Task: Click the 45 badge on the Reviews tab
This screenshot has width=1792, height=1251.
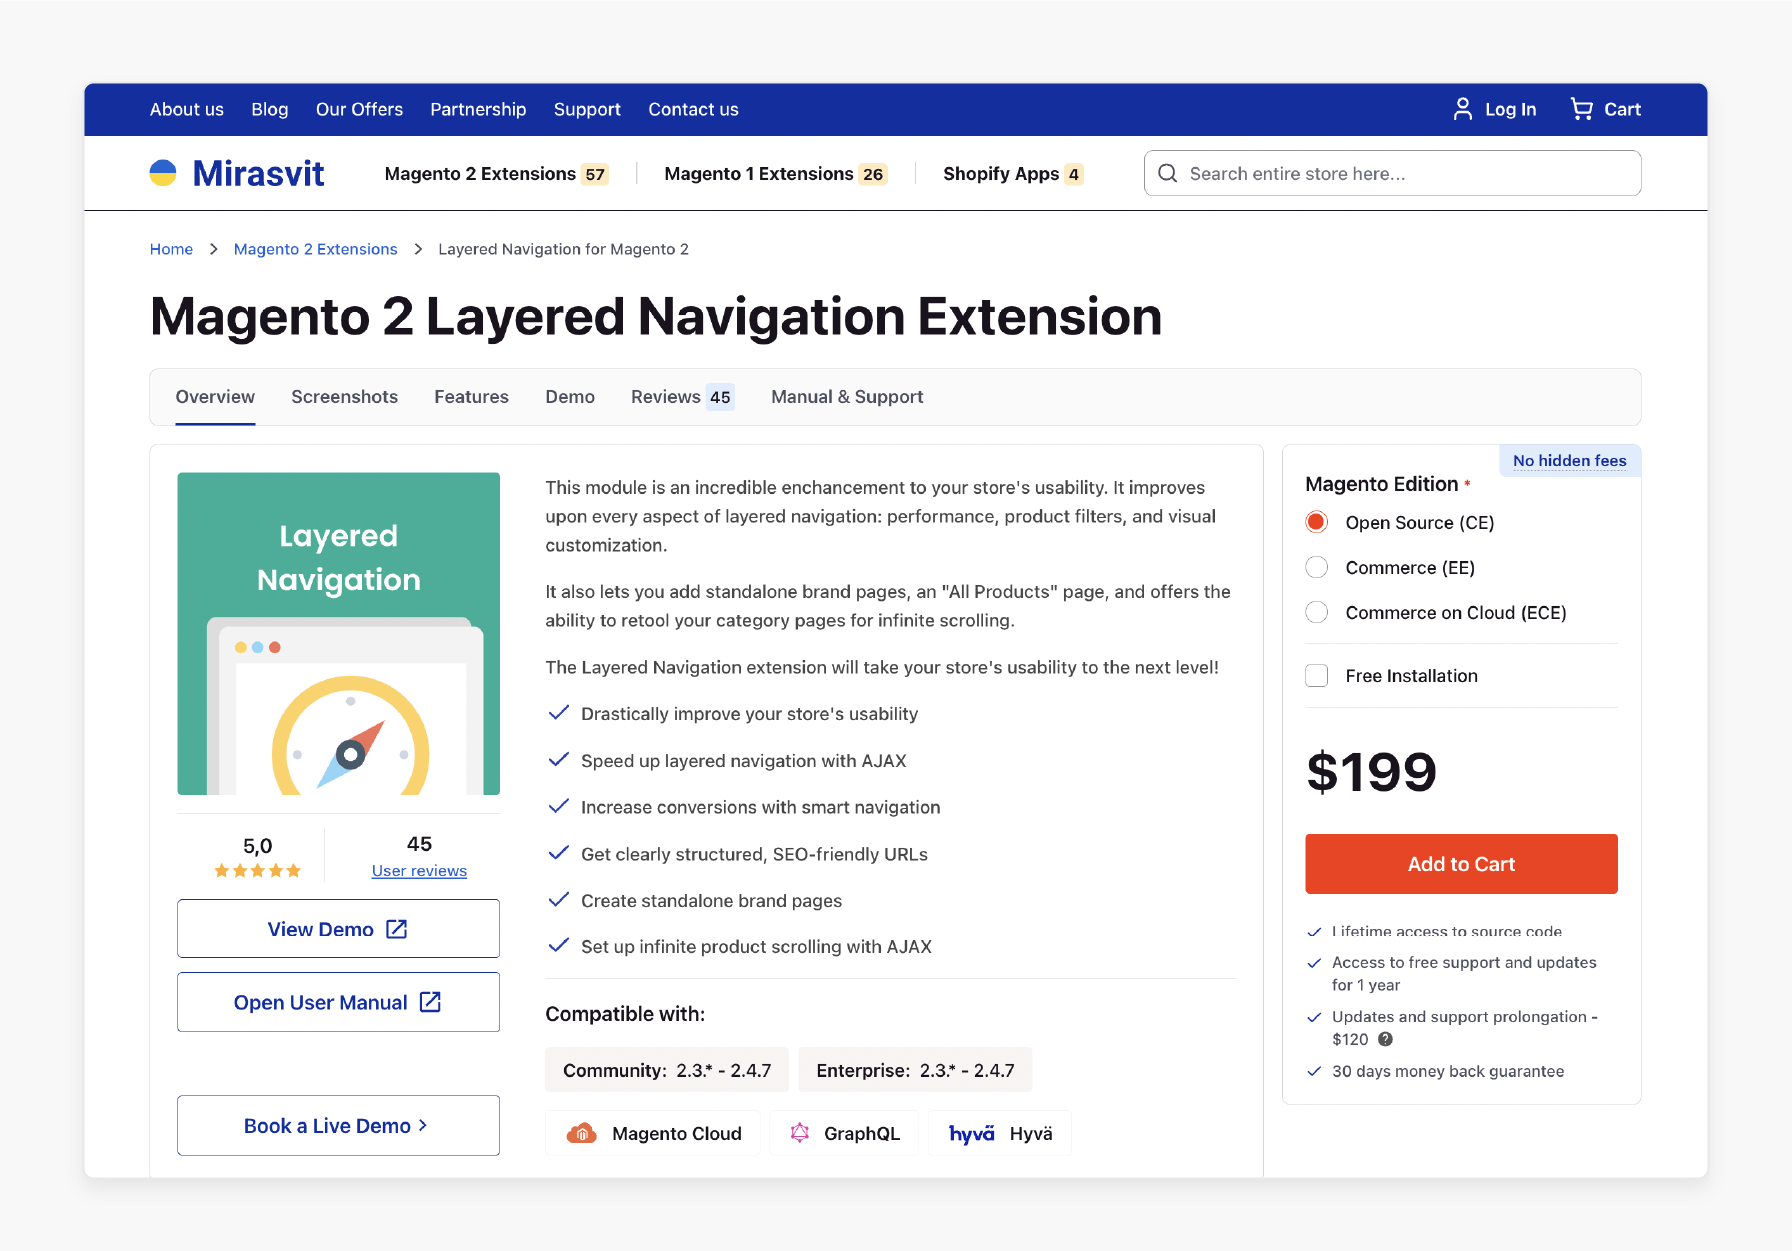Action: (720, 397)
